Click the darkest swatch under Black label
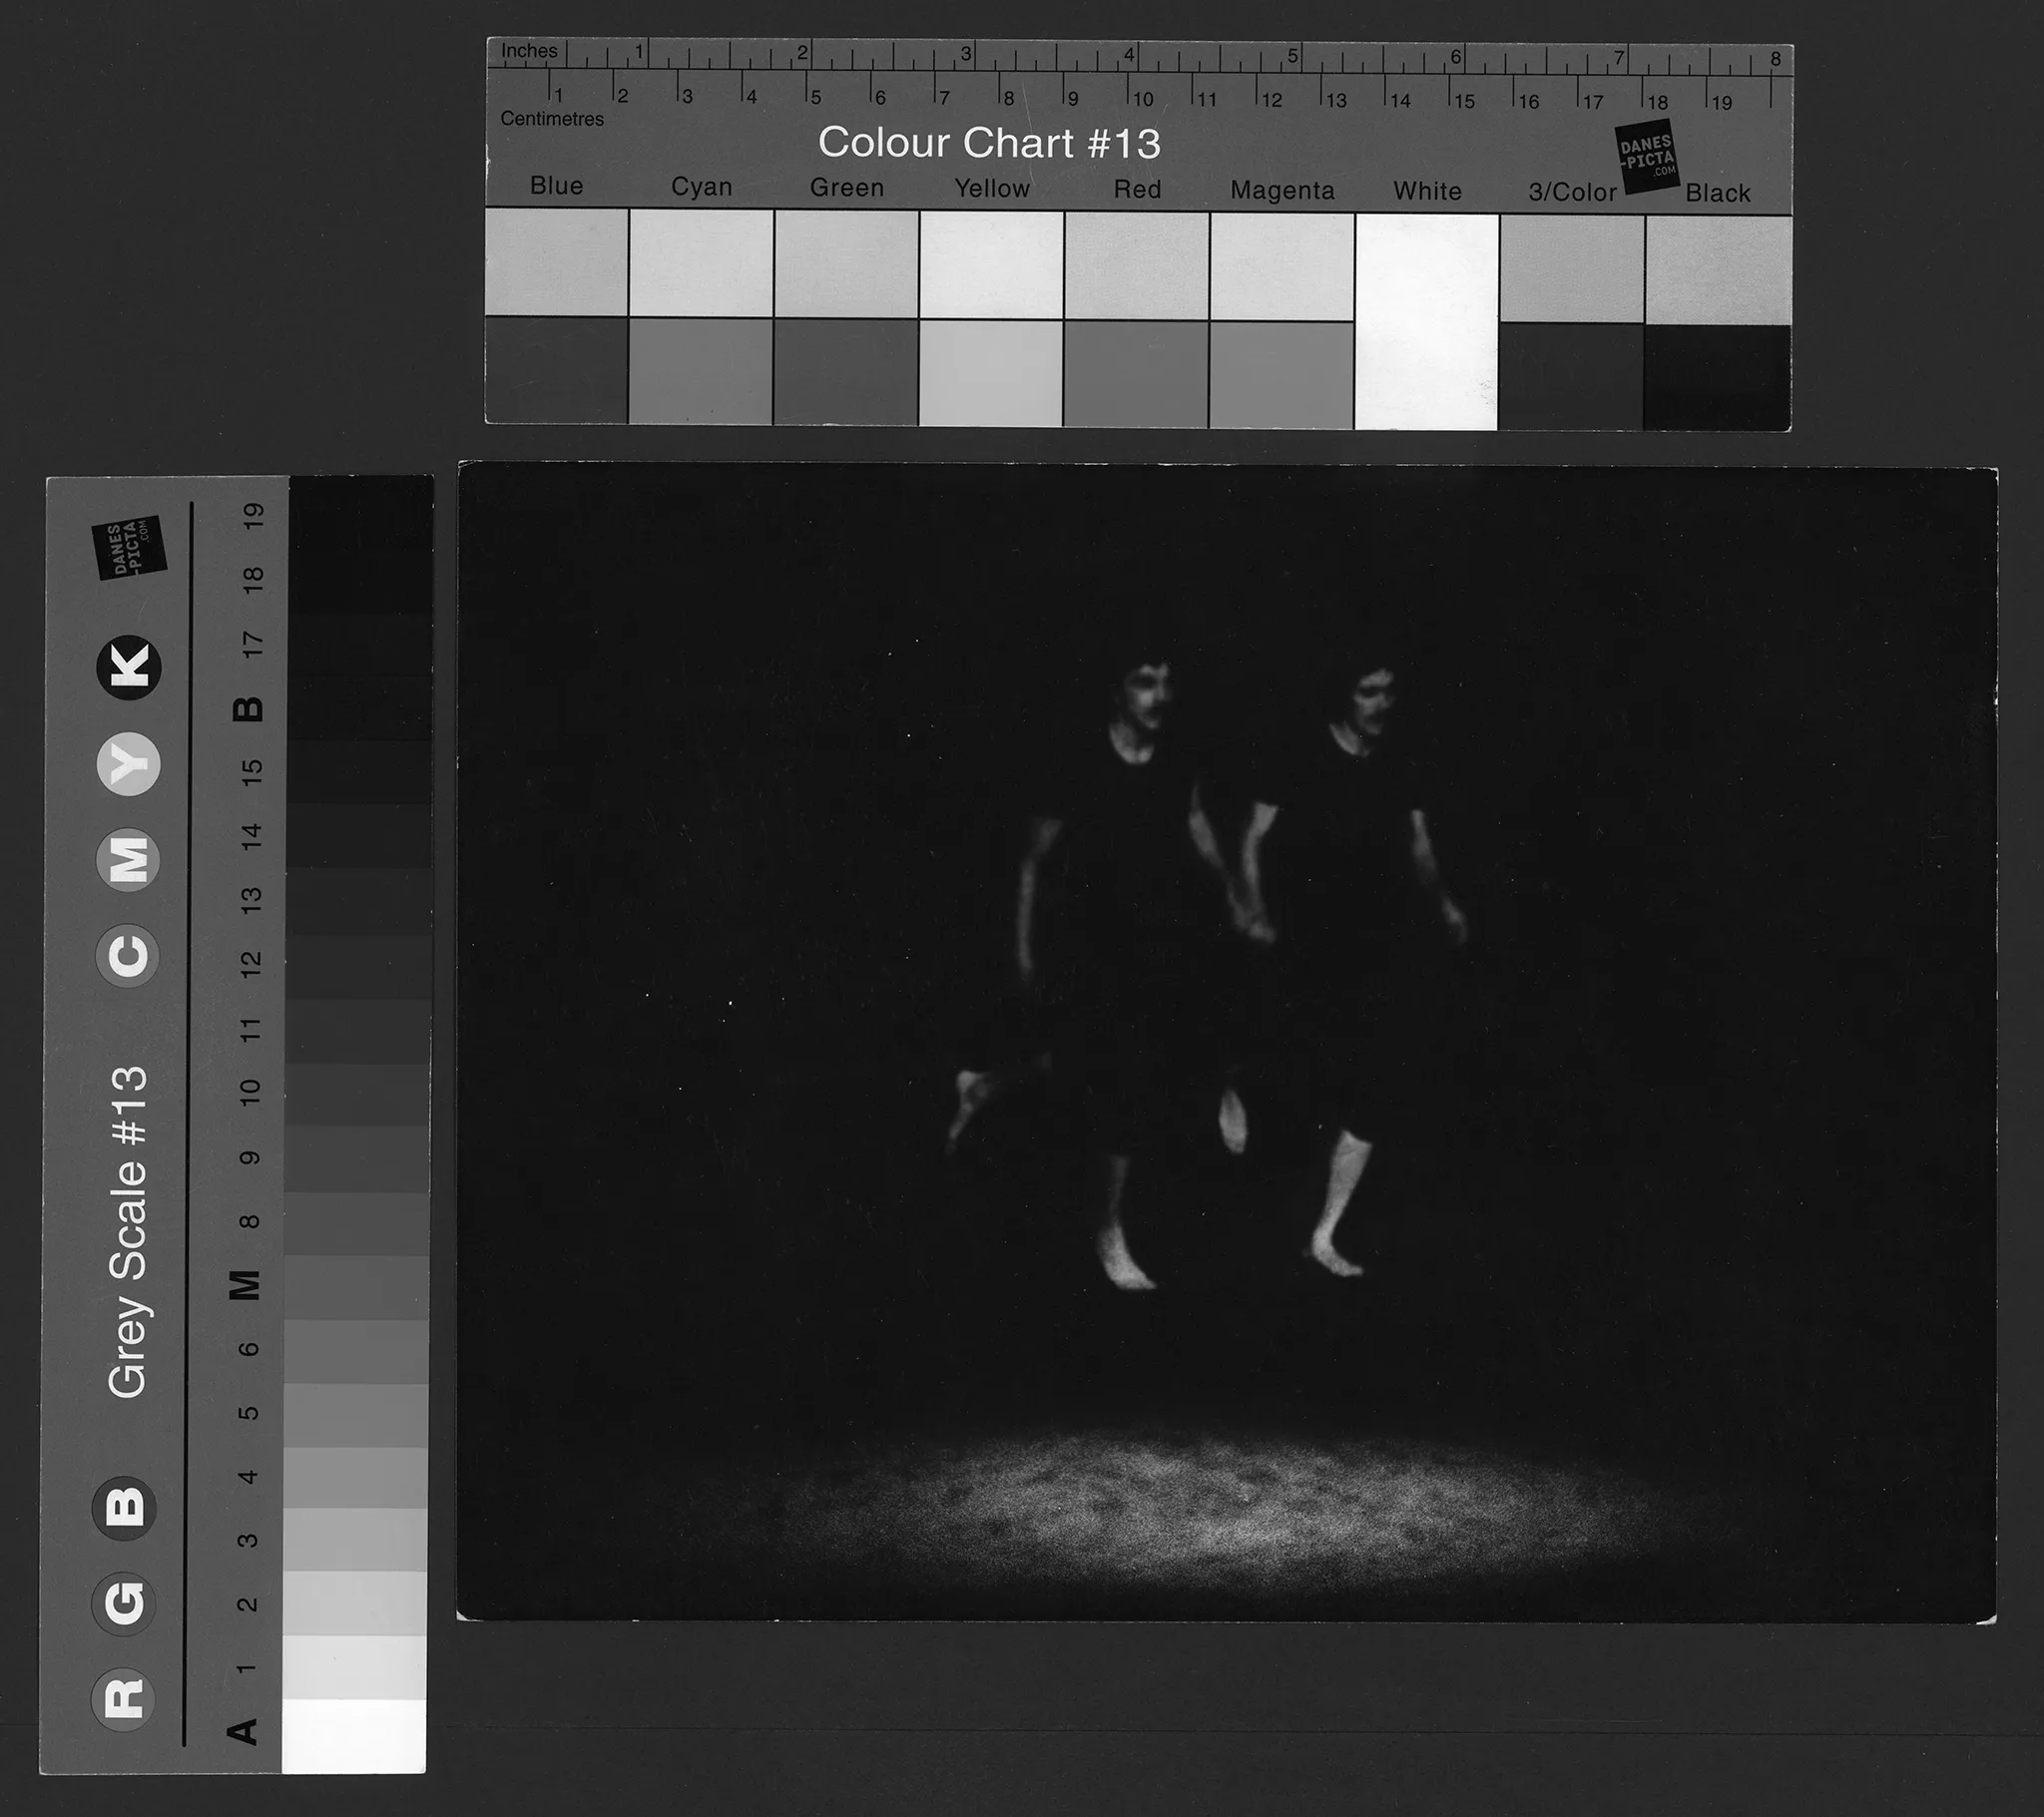Viewport: 2044px width, 1817px height. (1717, 378)
